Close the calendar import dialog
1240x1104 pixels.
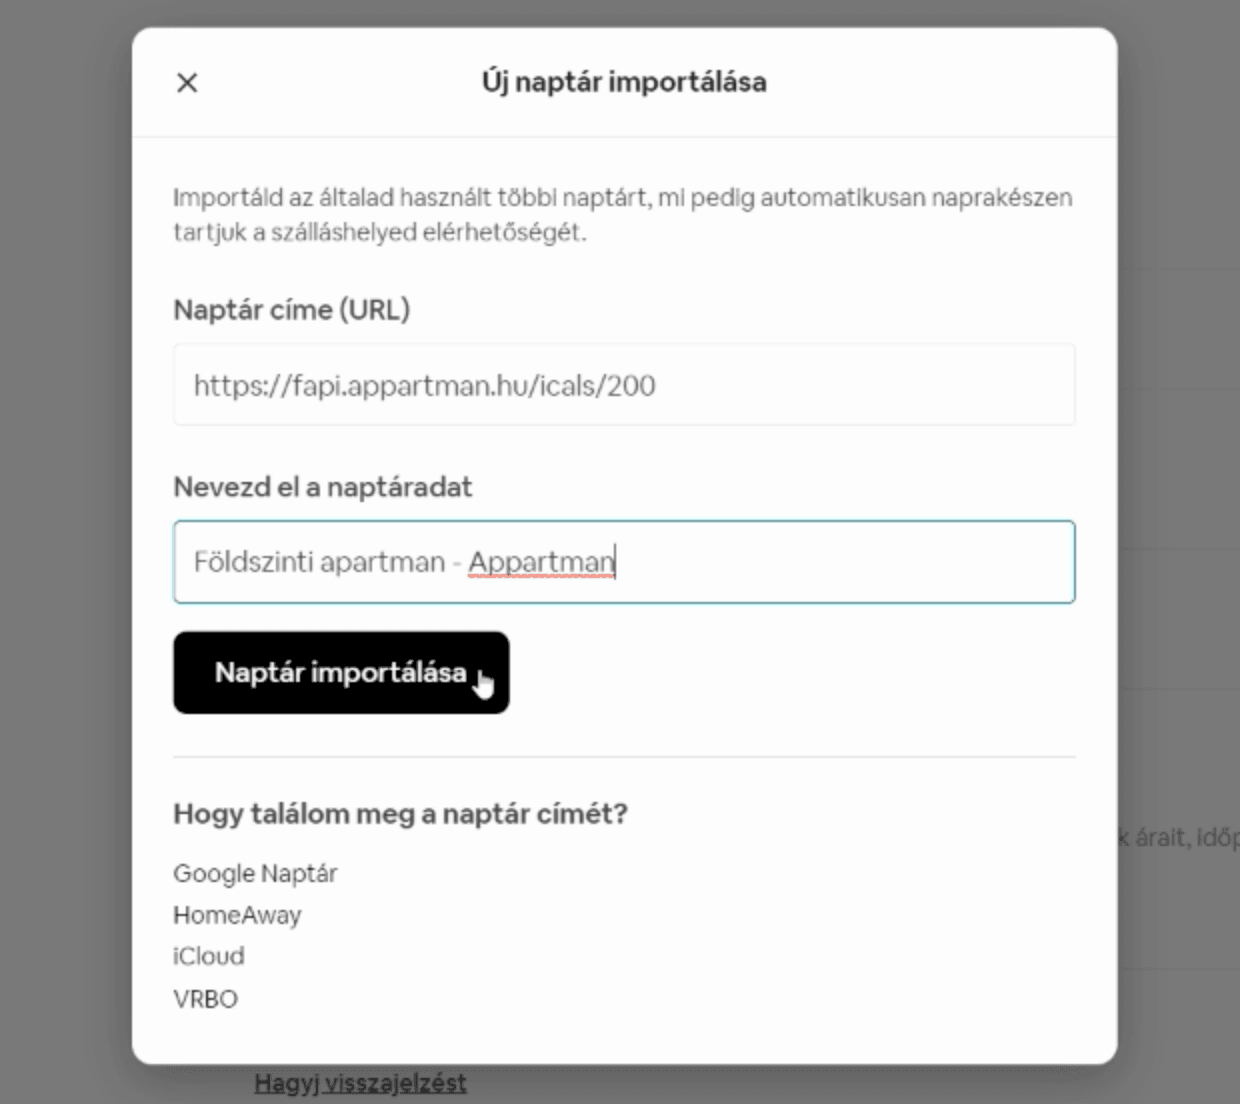click(x=187, y=82)
